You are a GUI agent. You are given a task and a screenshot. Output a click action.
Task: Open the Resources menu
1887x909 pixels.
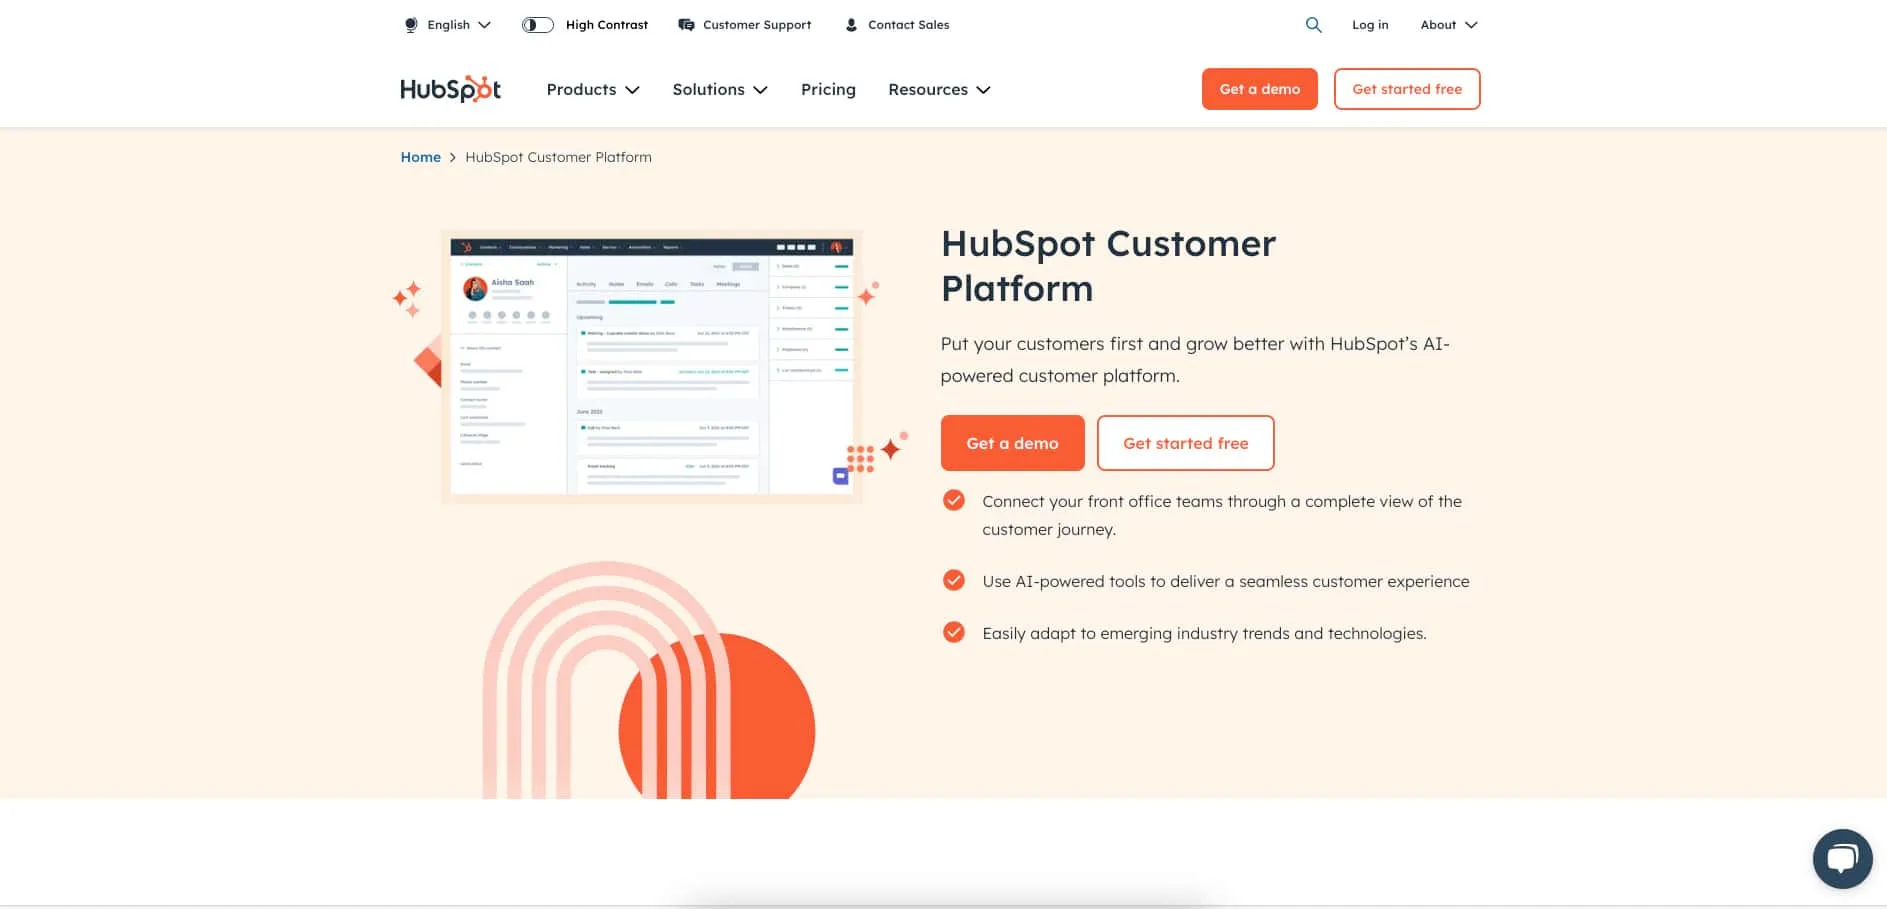click(x=939, y=89)
